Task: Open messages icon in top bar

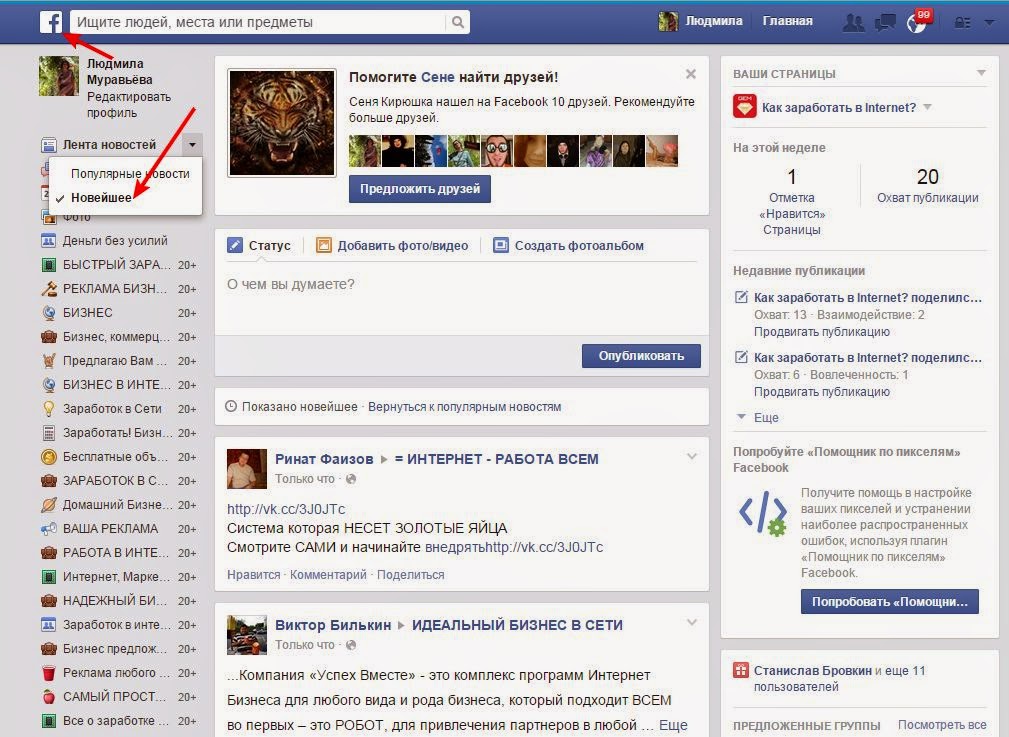Action: point(885,23)
